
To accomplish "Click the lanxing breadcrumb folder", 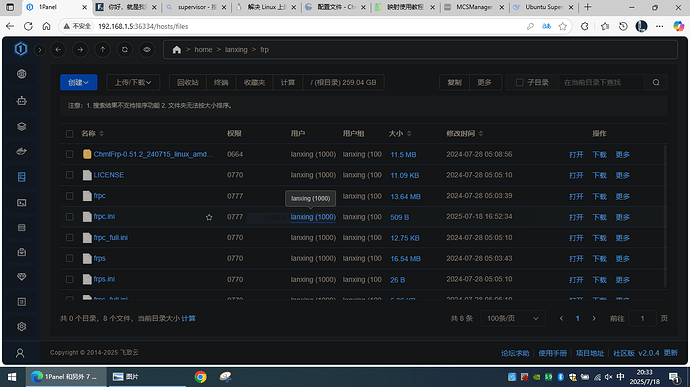I will point(236,50).
